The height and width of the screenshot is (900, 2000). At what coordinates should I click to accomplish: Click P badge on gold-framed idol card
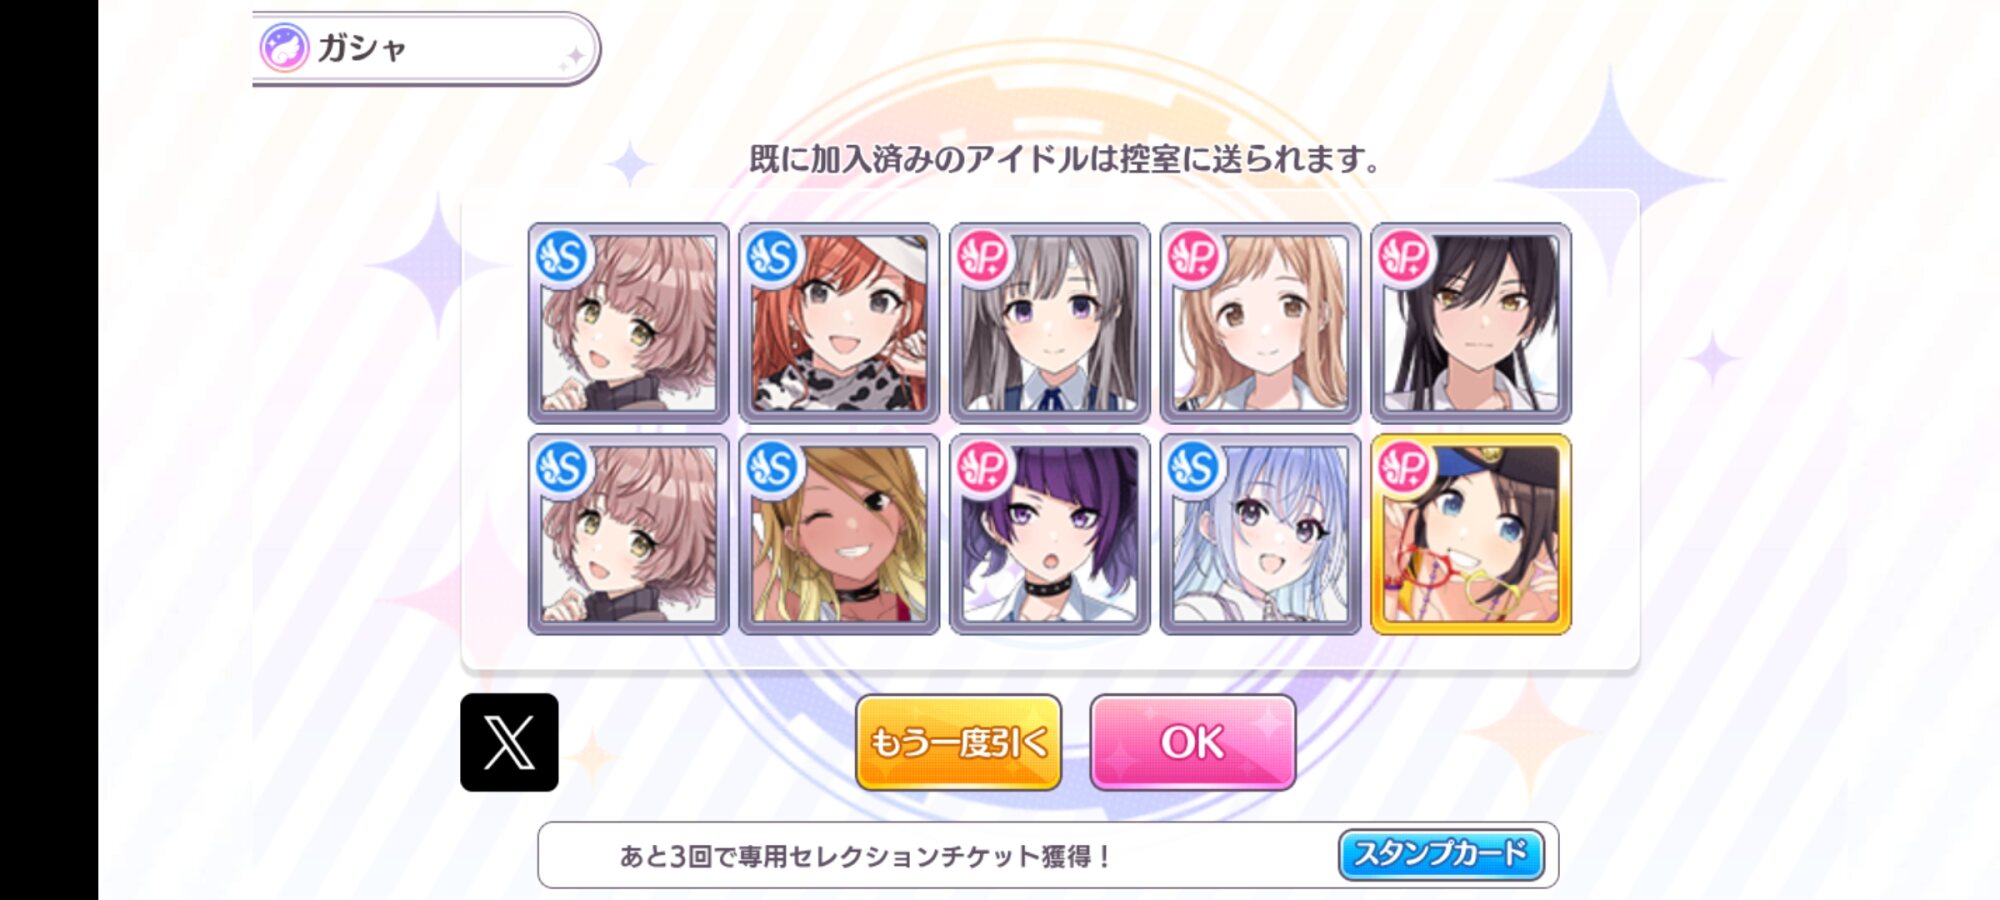coord(1405,468)
